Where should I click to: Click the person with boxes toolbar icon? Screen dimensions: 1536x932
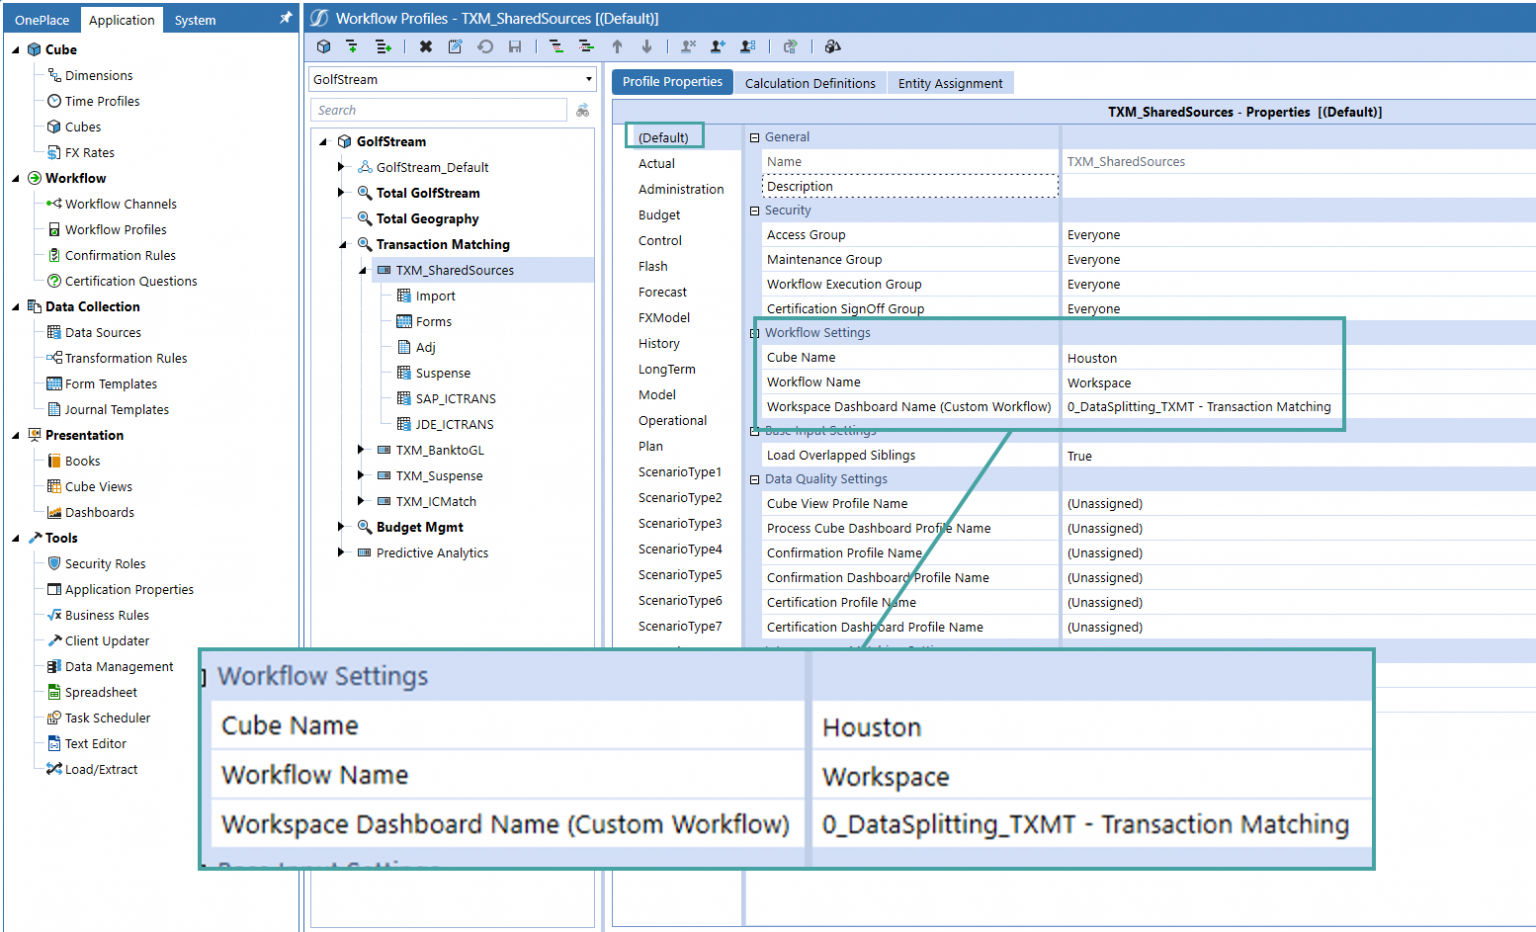coord(748,46)
